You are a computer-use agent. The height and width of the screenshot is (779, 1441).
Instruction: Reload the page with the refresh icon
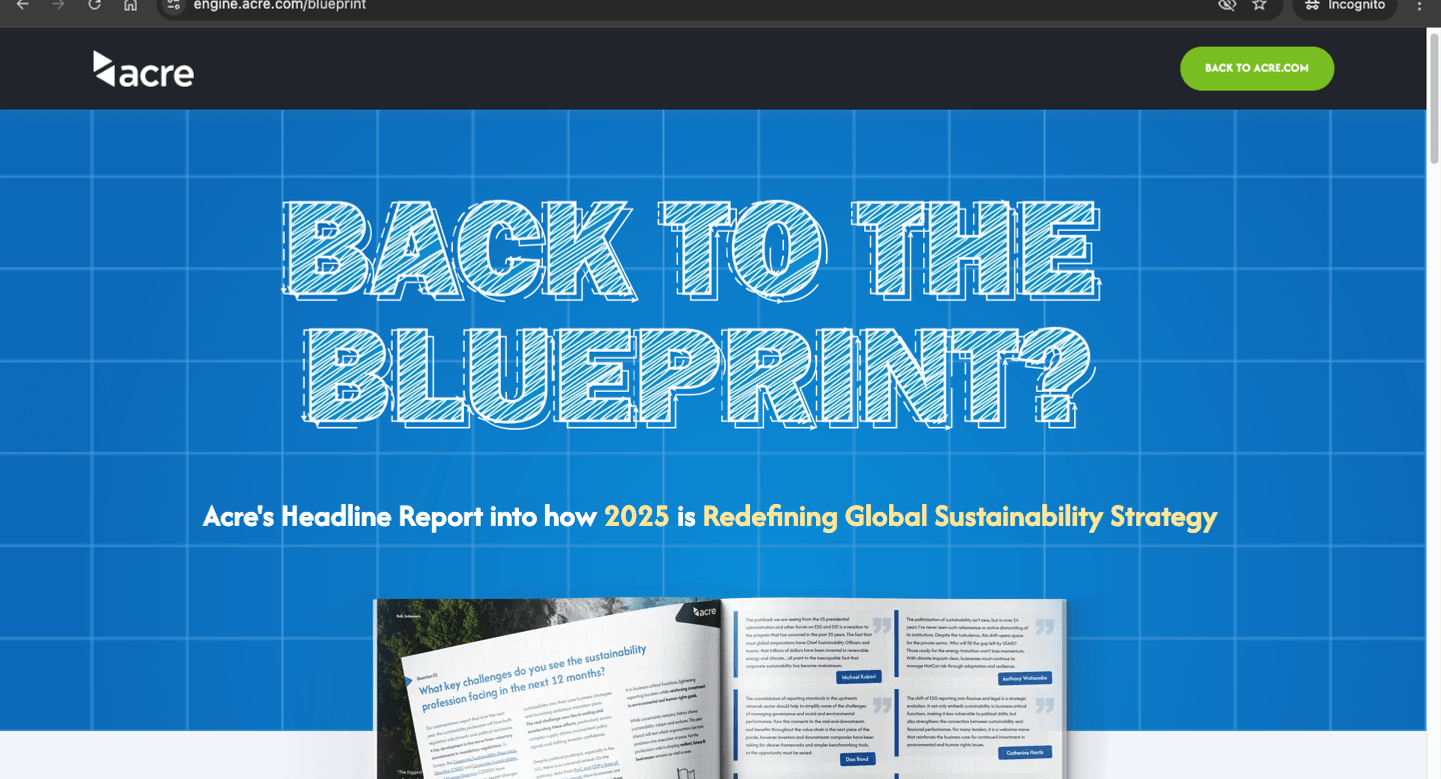(x=94, y=5)
